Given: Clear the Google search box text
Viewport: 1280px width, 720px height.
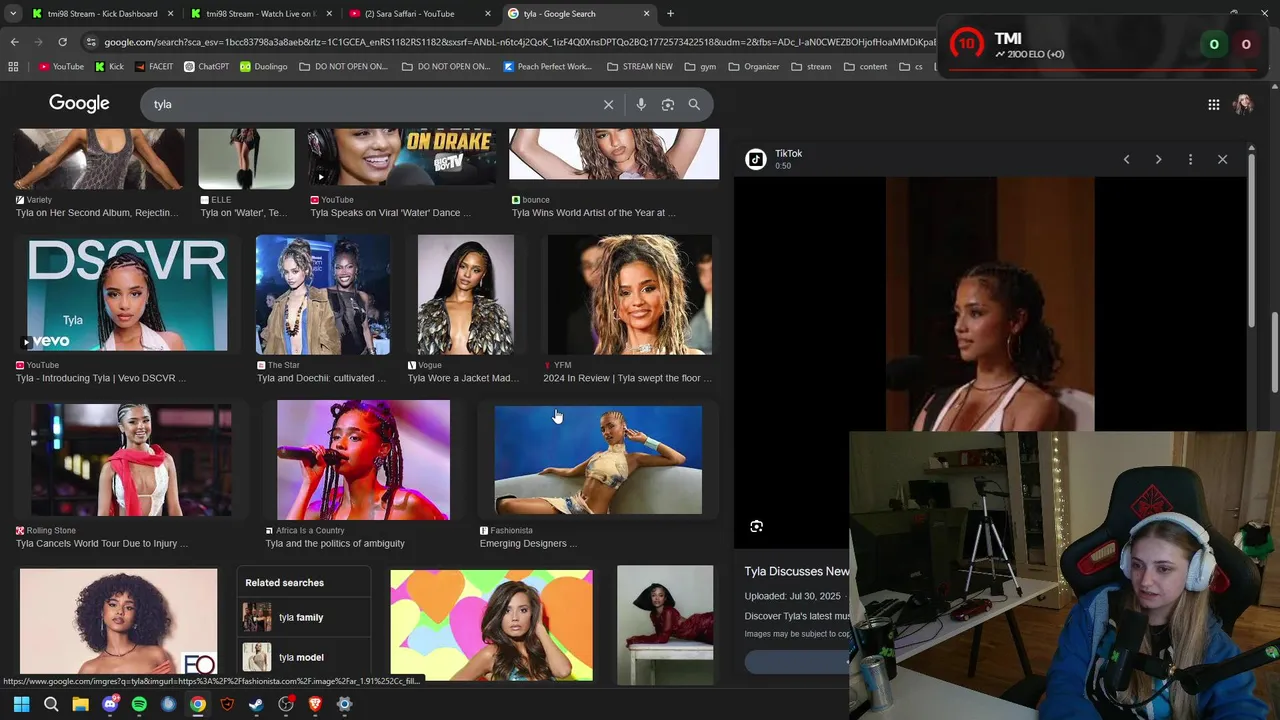Looking at the screenshot, I should (608, 104).
